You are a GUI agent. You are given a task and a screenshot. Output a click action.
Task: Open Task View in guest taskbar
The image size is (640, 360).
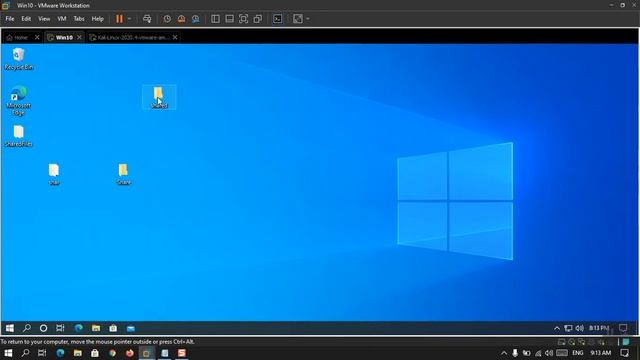pyautogui.click(x=60, y=328)
